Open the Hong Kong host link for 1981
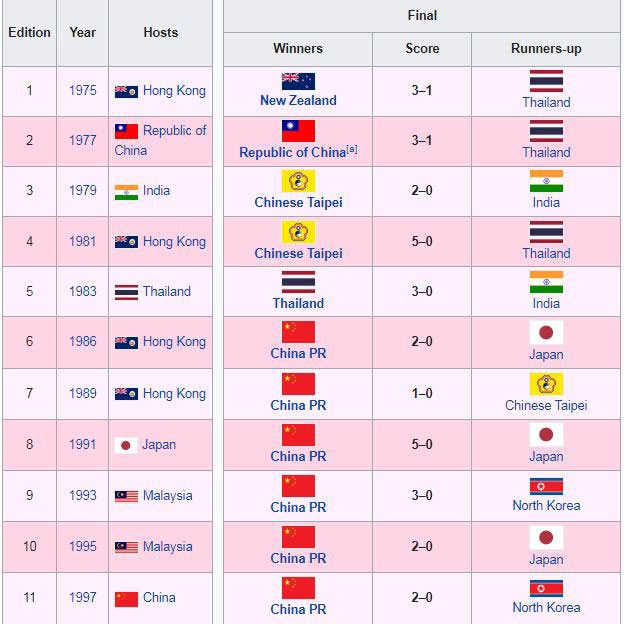The width and height of the screenshot is (624, 624). point(174,242)
